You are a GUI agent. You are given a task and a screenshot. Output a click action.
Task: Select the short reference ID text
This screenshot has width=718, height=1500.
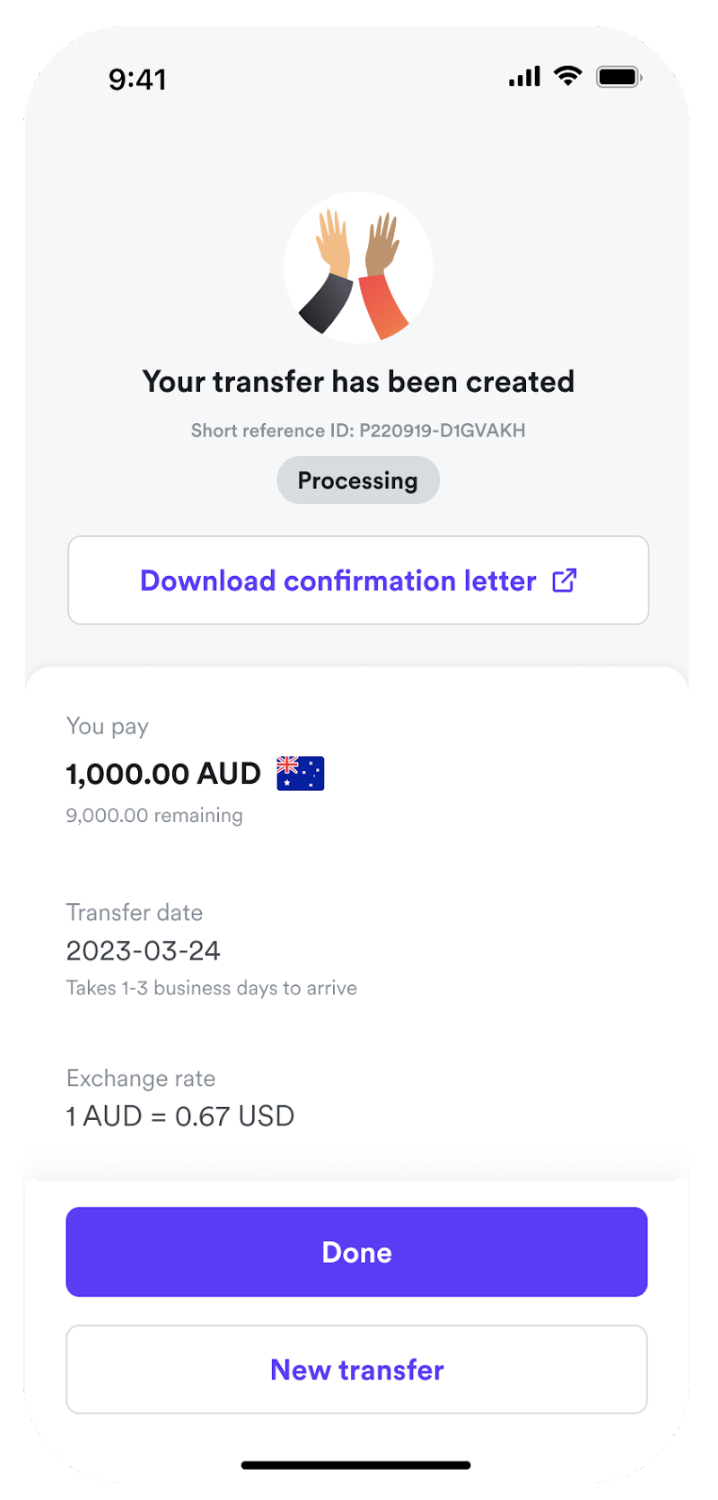point(358,432)
